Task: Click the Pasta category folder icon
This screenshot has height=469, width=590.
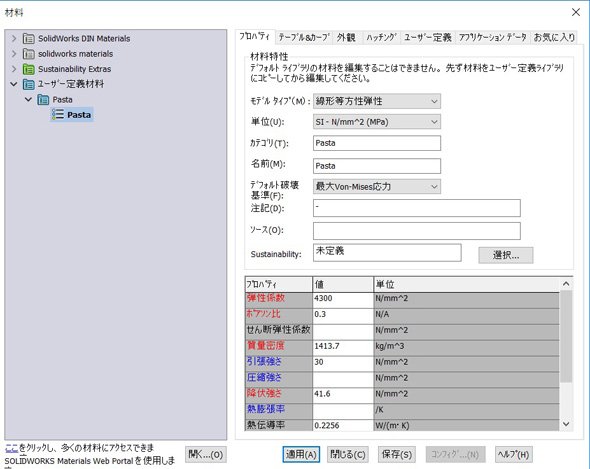Action: tap(43, 100)
